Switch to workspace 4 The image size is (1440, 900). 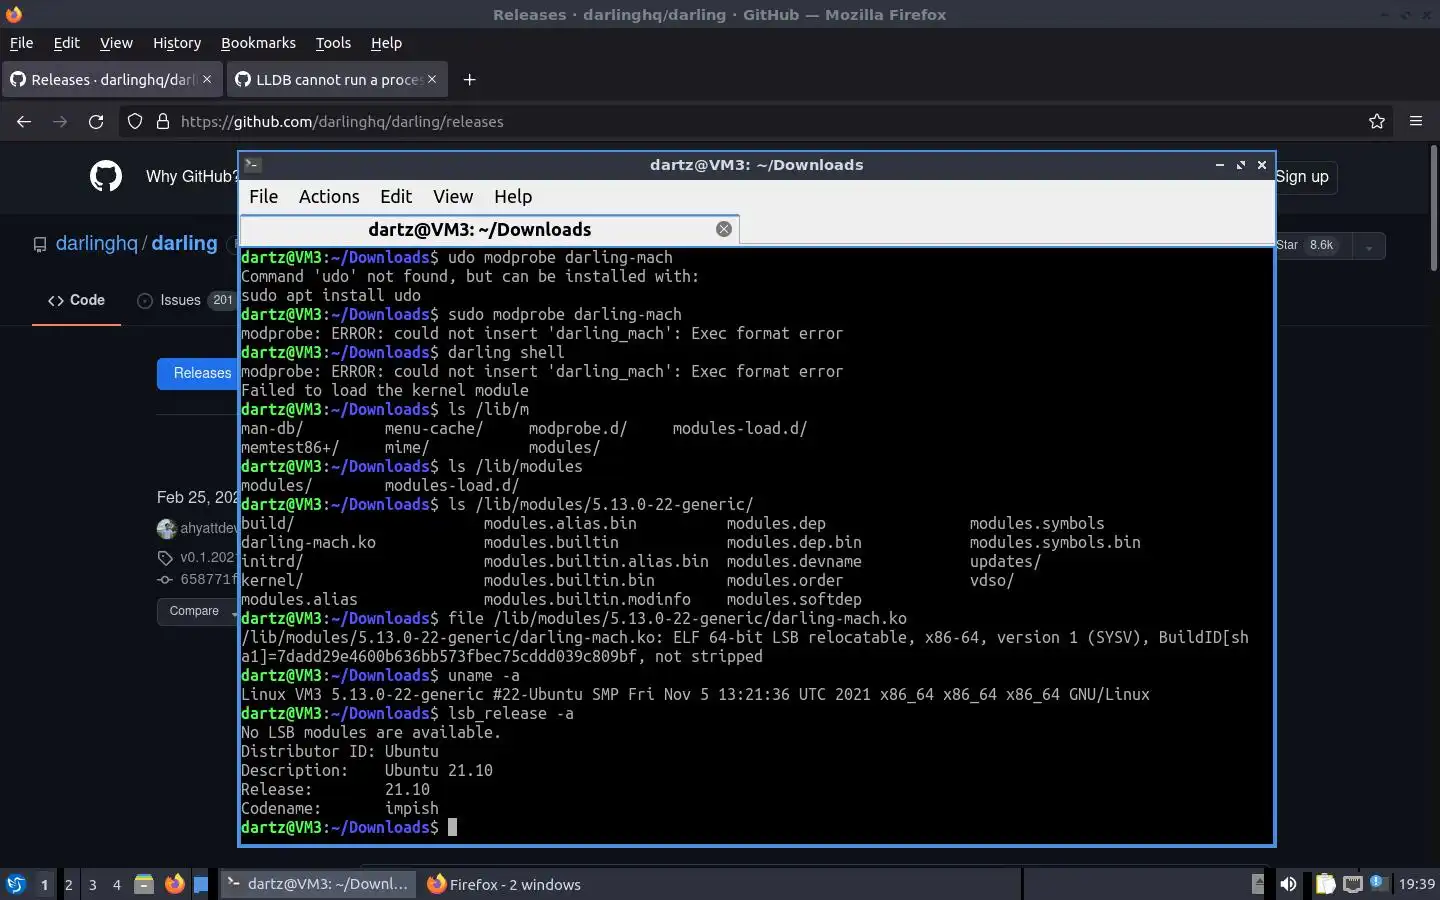coord(117,884)
